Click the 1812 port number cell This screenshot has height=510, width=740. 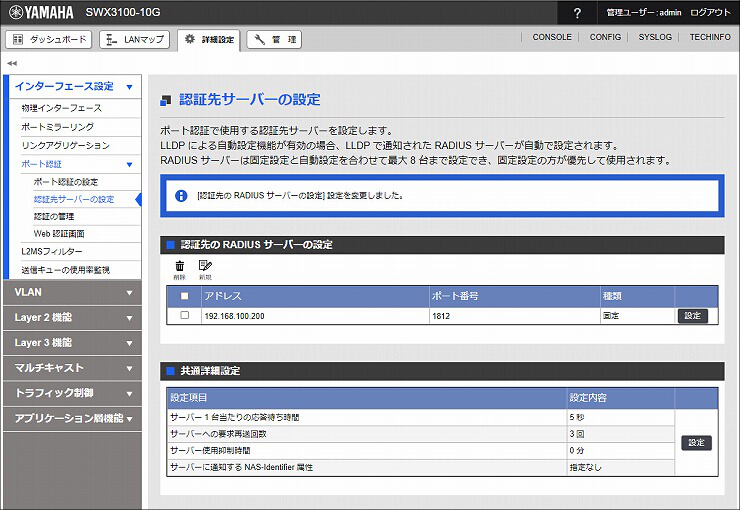(x=514, y=316)
